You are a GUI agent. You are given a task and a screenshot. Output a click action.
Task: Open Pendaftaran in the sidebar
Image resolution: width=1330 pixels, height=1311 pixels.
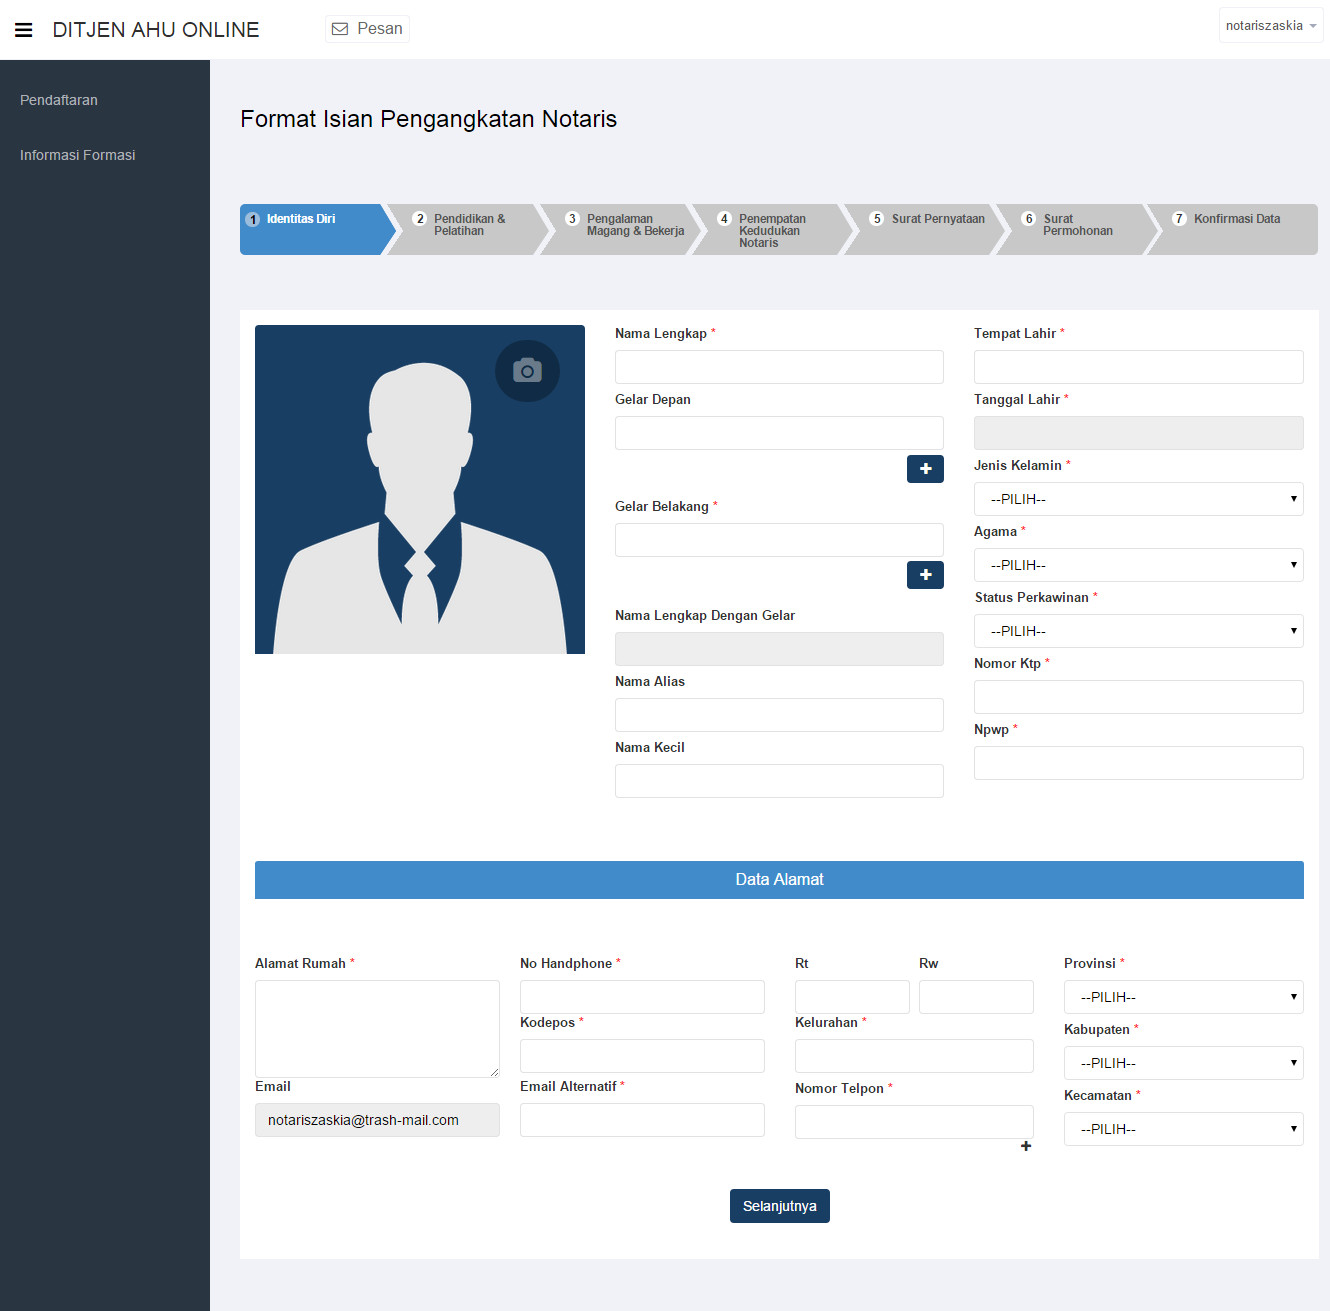(x=59, y=100)
